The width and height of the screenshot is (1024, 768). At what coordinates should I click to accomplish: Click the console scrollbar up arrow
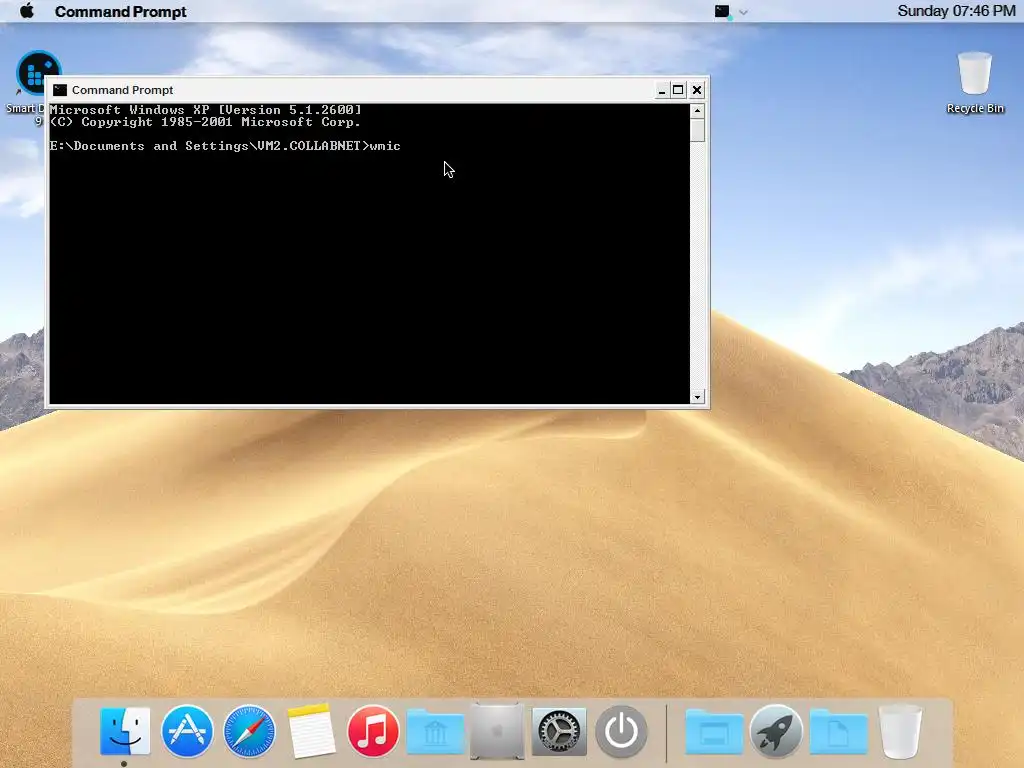(x=697, y=111)
